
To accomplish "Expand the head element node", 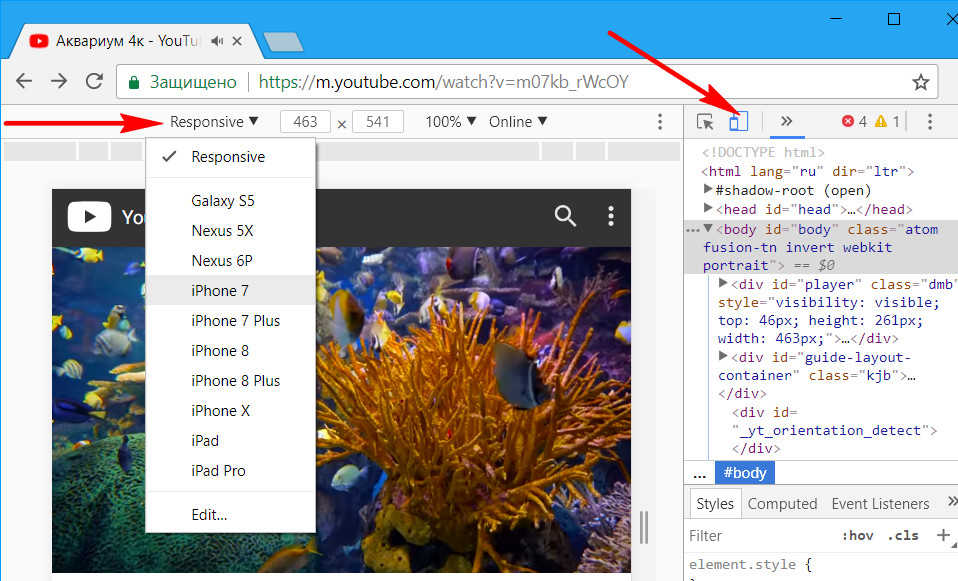I will tap(708, 208).
